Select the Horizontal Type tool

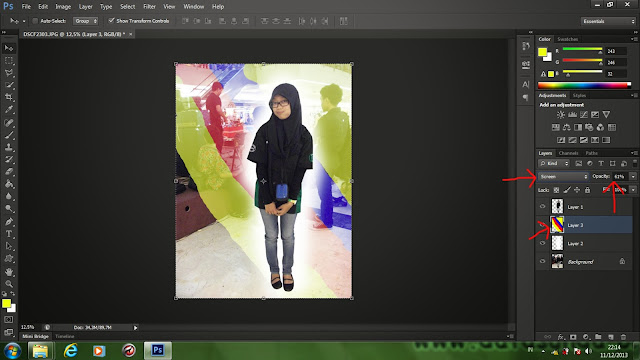pos(9,234)
